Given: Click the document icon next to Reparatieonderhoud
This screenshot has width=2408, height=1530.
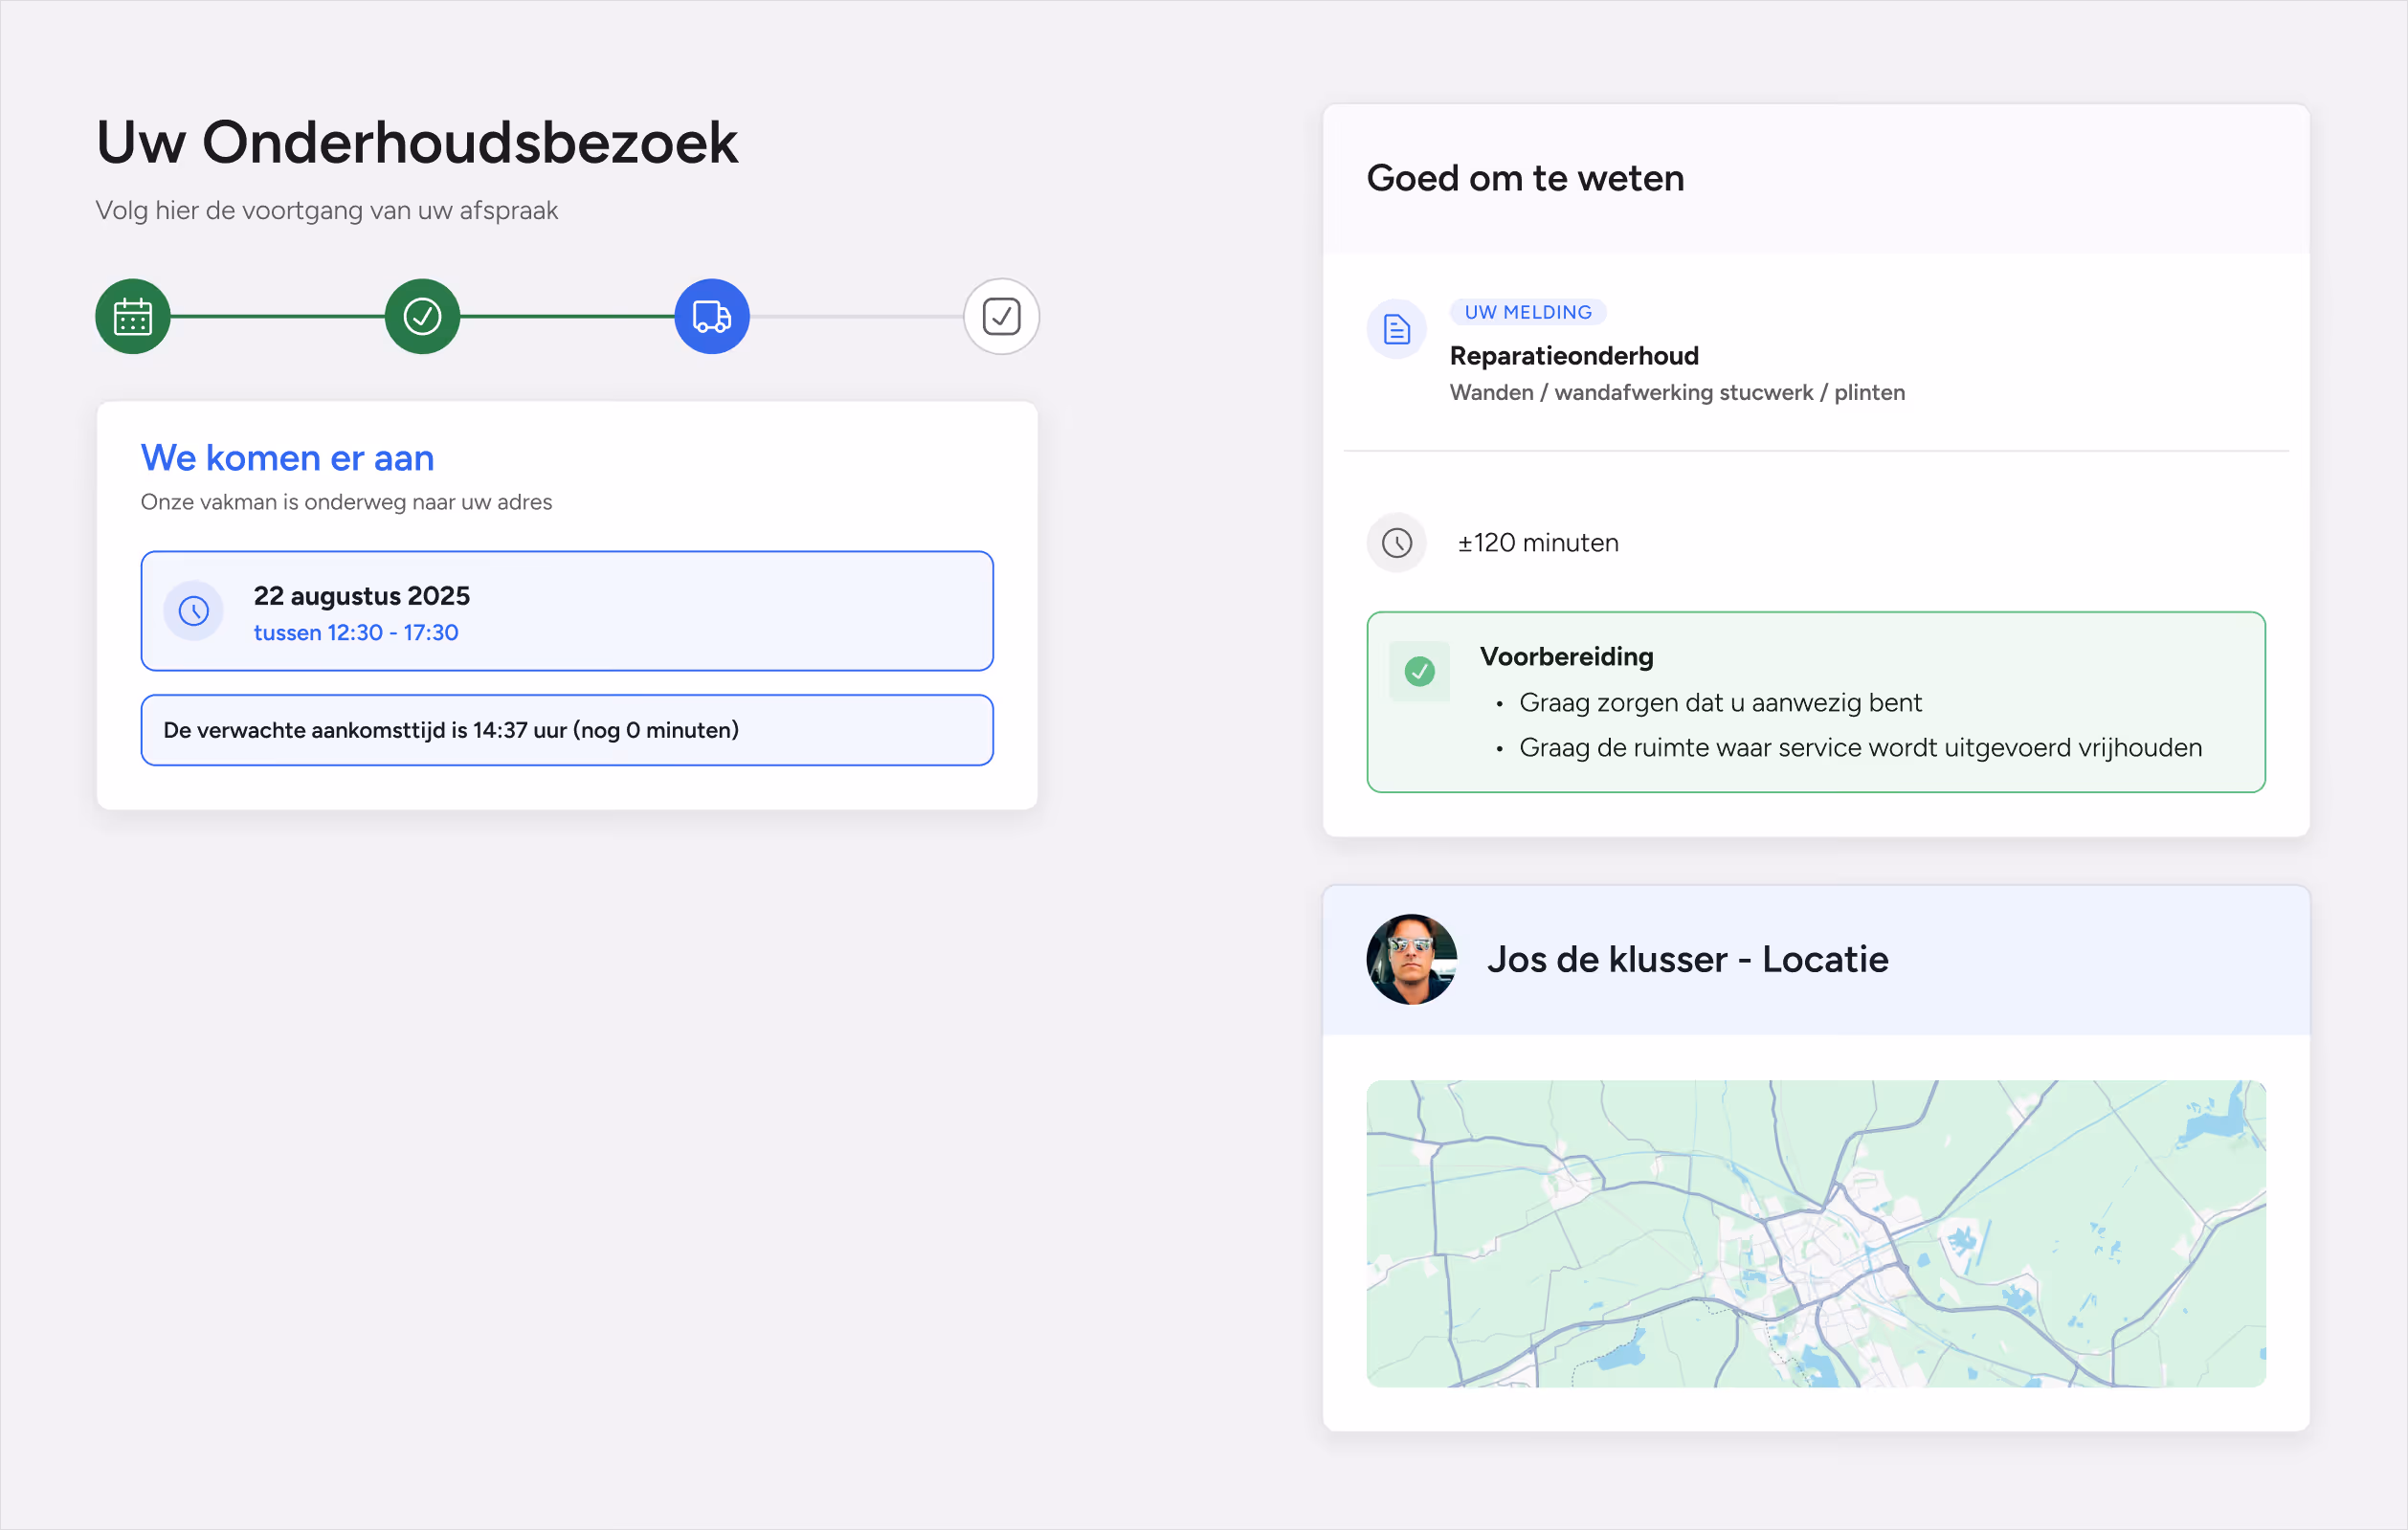Looking at the screenshot, I should (1396, 329).
